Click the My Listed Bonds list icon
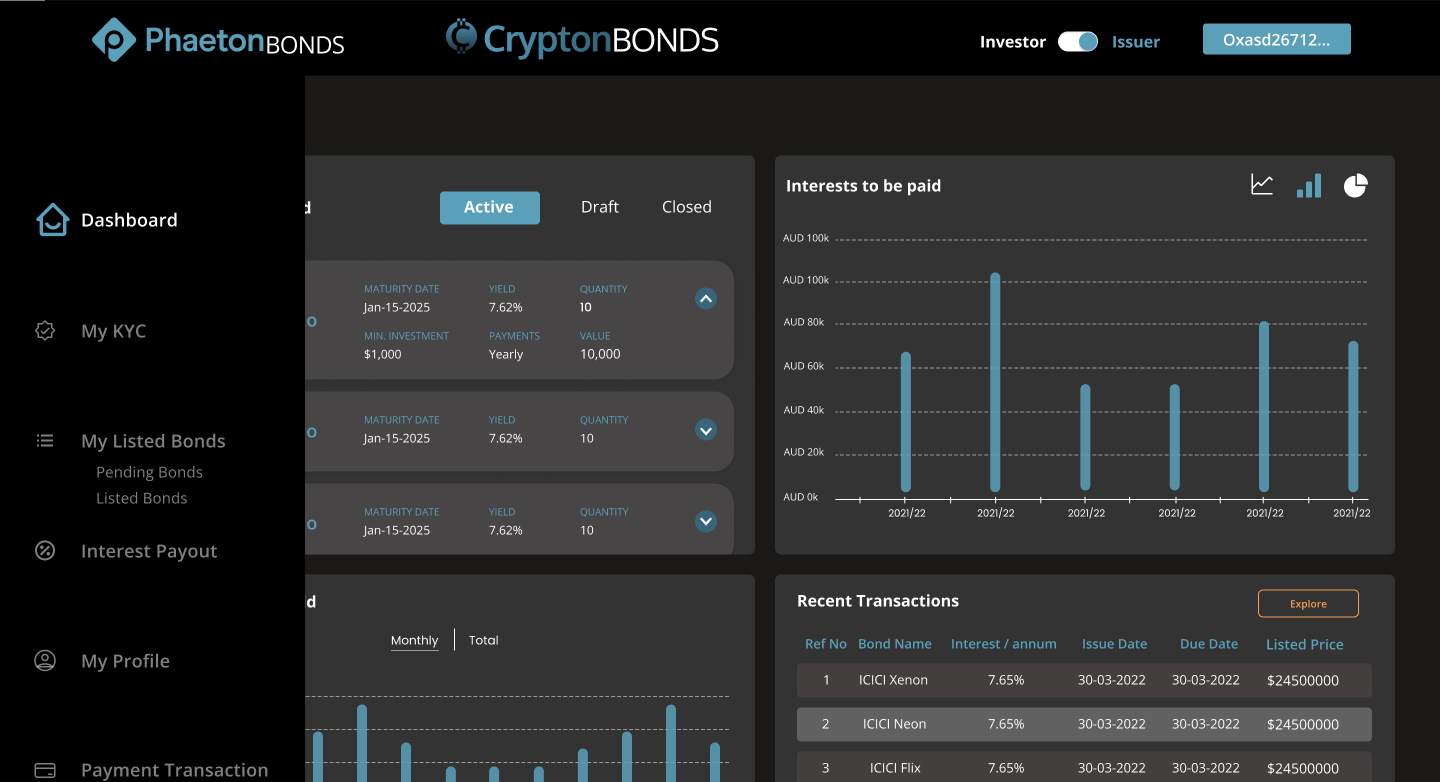The image size is (1440, 782). 45,441
